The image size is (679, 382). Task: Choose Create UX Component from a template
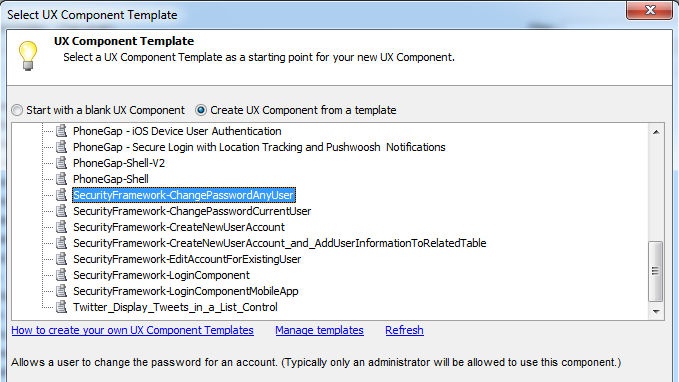coord(201,110)
